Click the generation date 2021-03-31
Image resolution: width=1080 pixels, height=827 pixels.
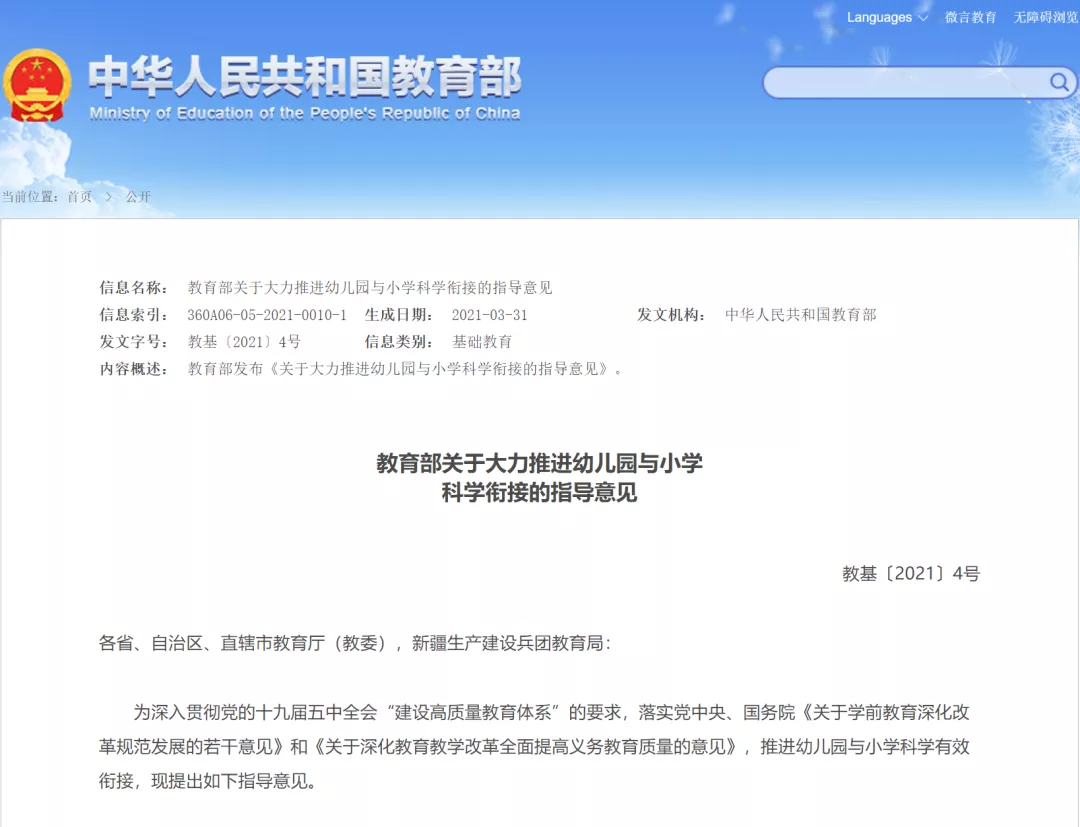tap(489, 315)
